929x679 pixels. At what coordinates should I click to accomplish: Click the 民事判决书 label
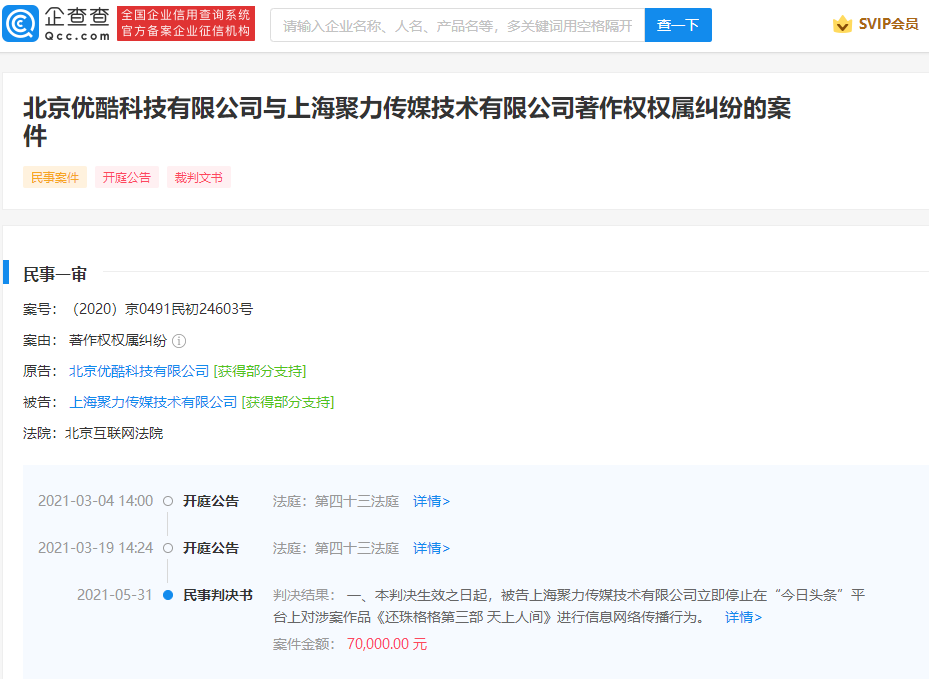point(218,595)
